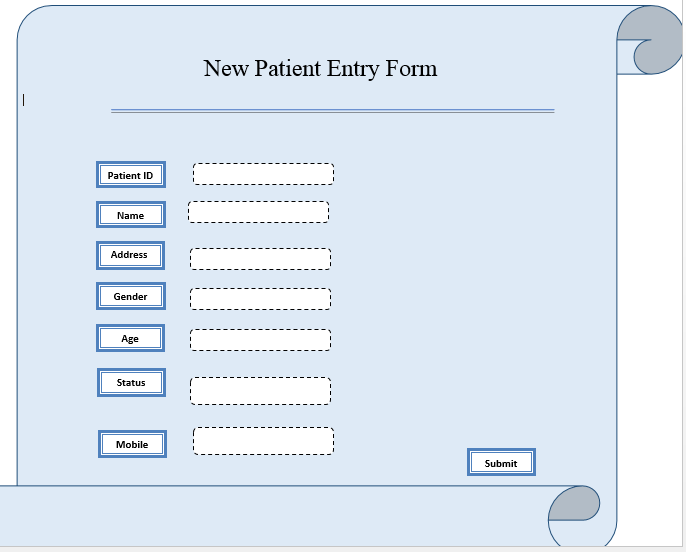Focus the Patient ID input field
686x552 pixels.
[x=263, y=174]
